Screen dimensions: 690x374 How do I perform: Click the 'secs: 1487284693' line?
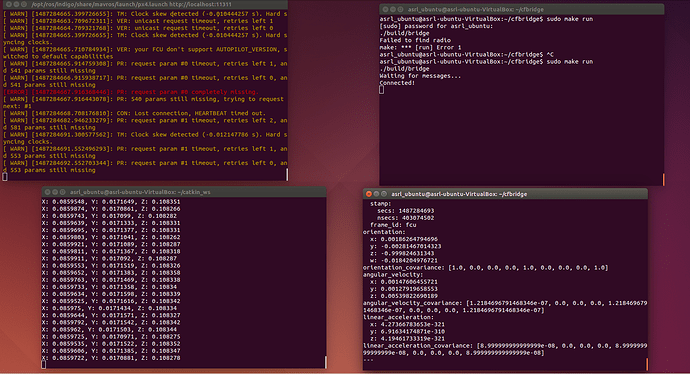pos(405,211)
